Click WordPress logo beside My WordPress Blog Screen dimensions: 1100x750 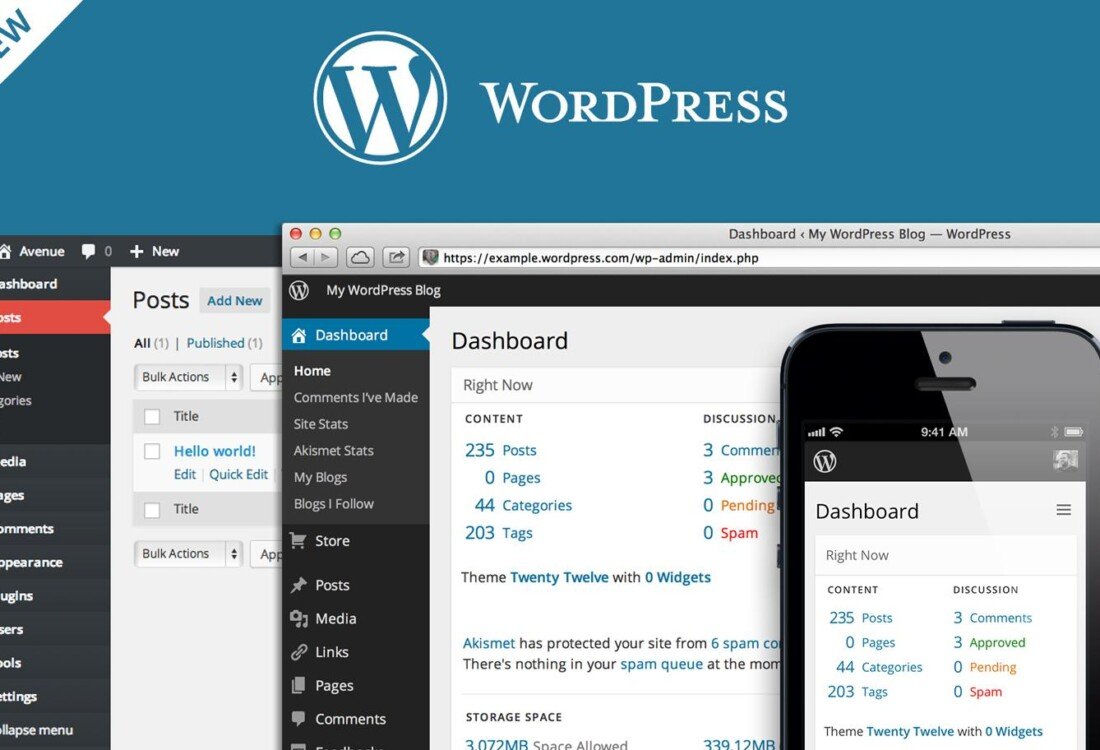click(299, 290)
